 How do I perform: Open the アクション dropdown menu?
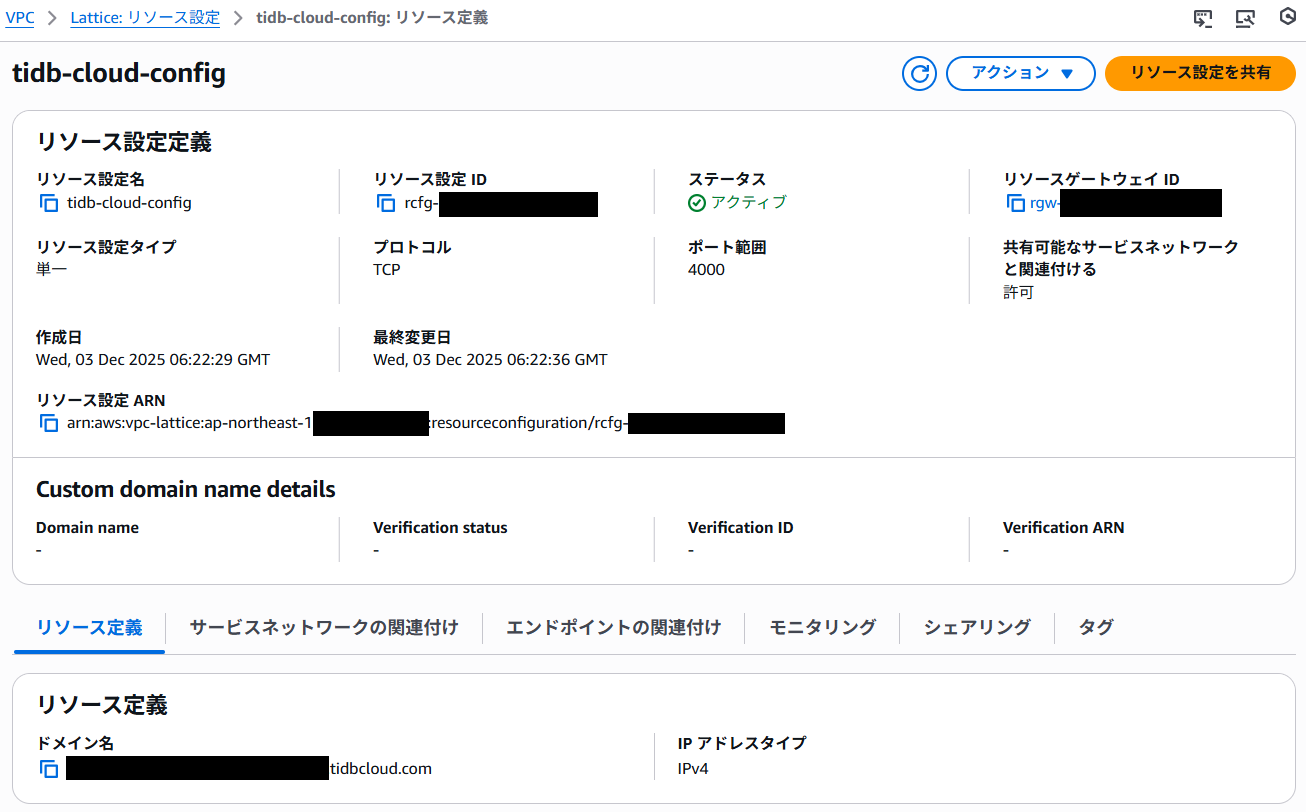click(1020, 73)
